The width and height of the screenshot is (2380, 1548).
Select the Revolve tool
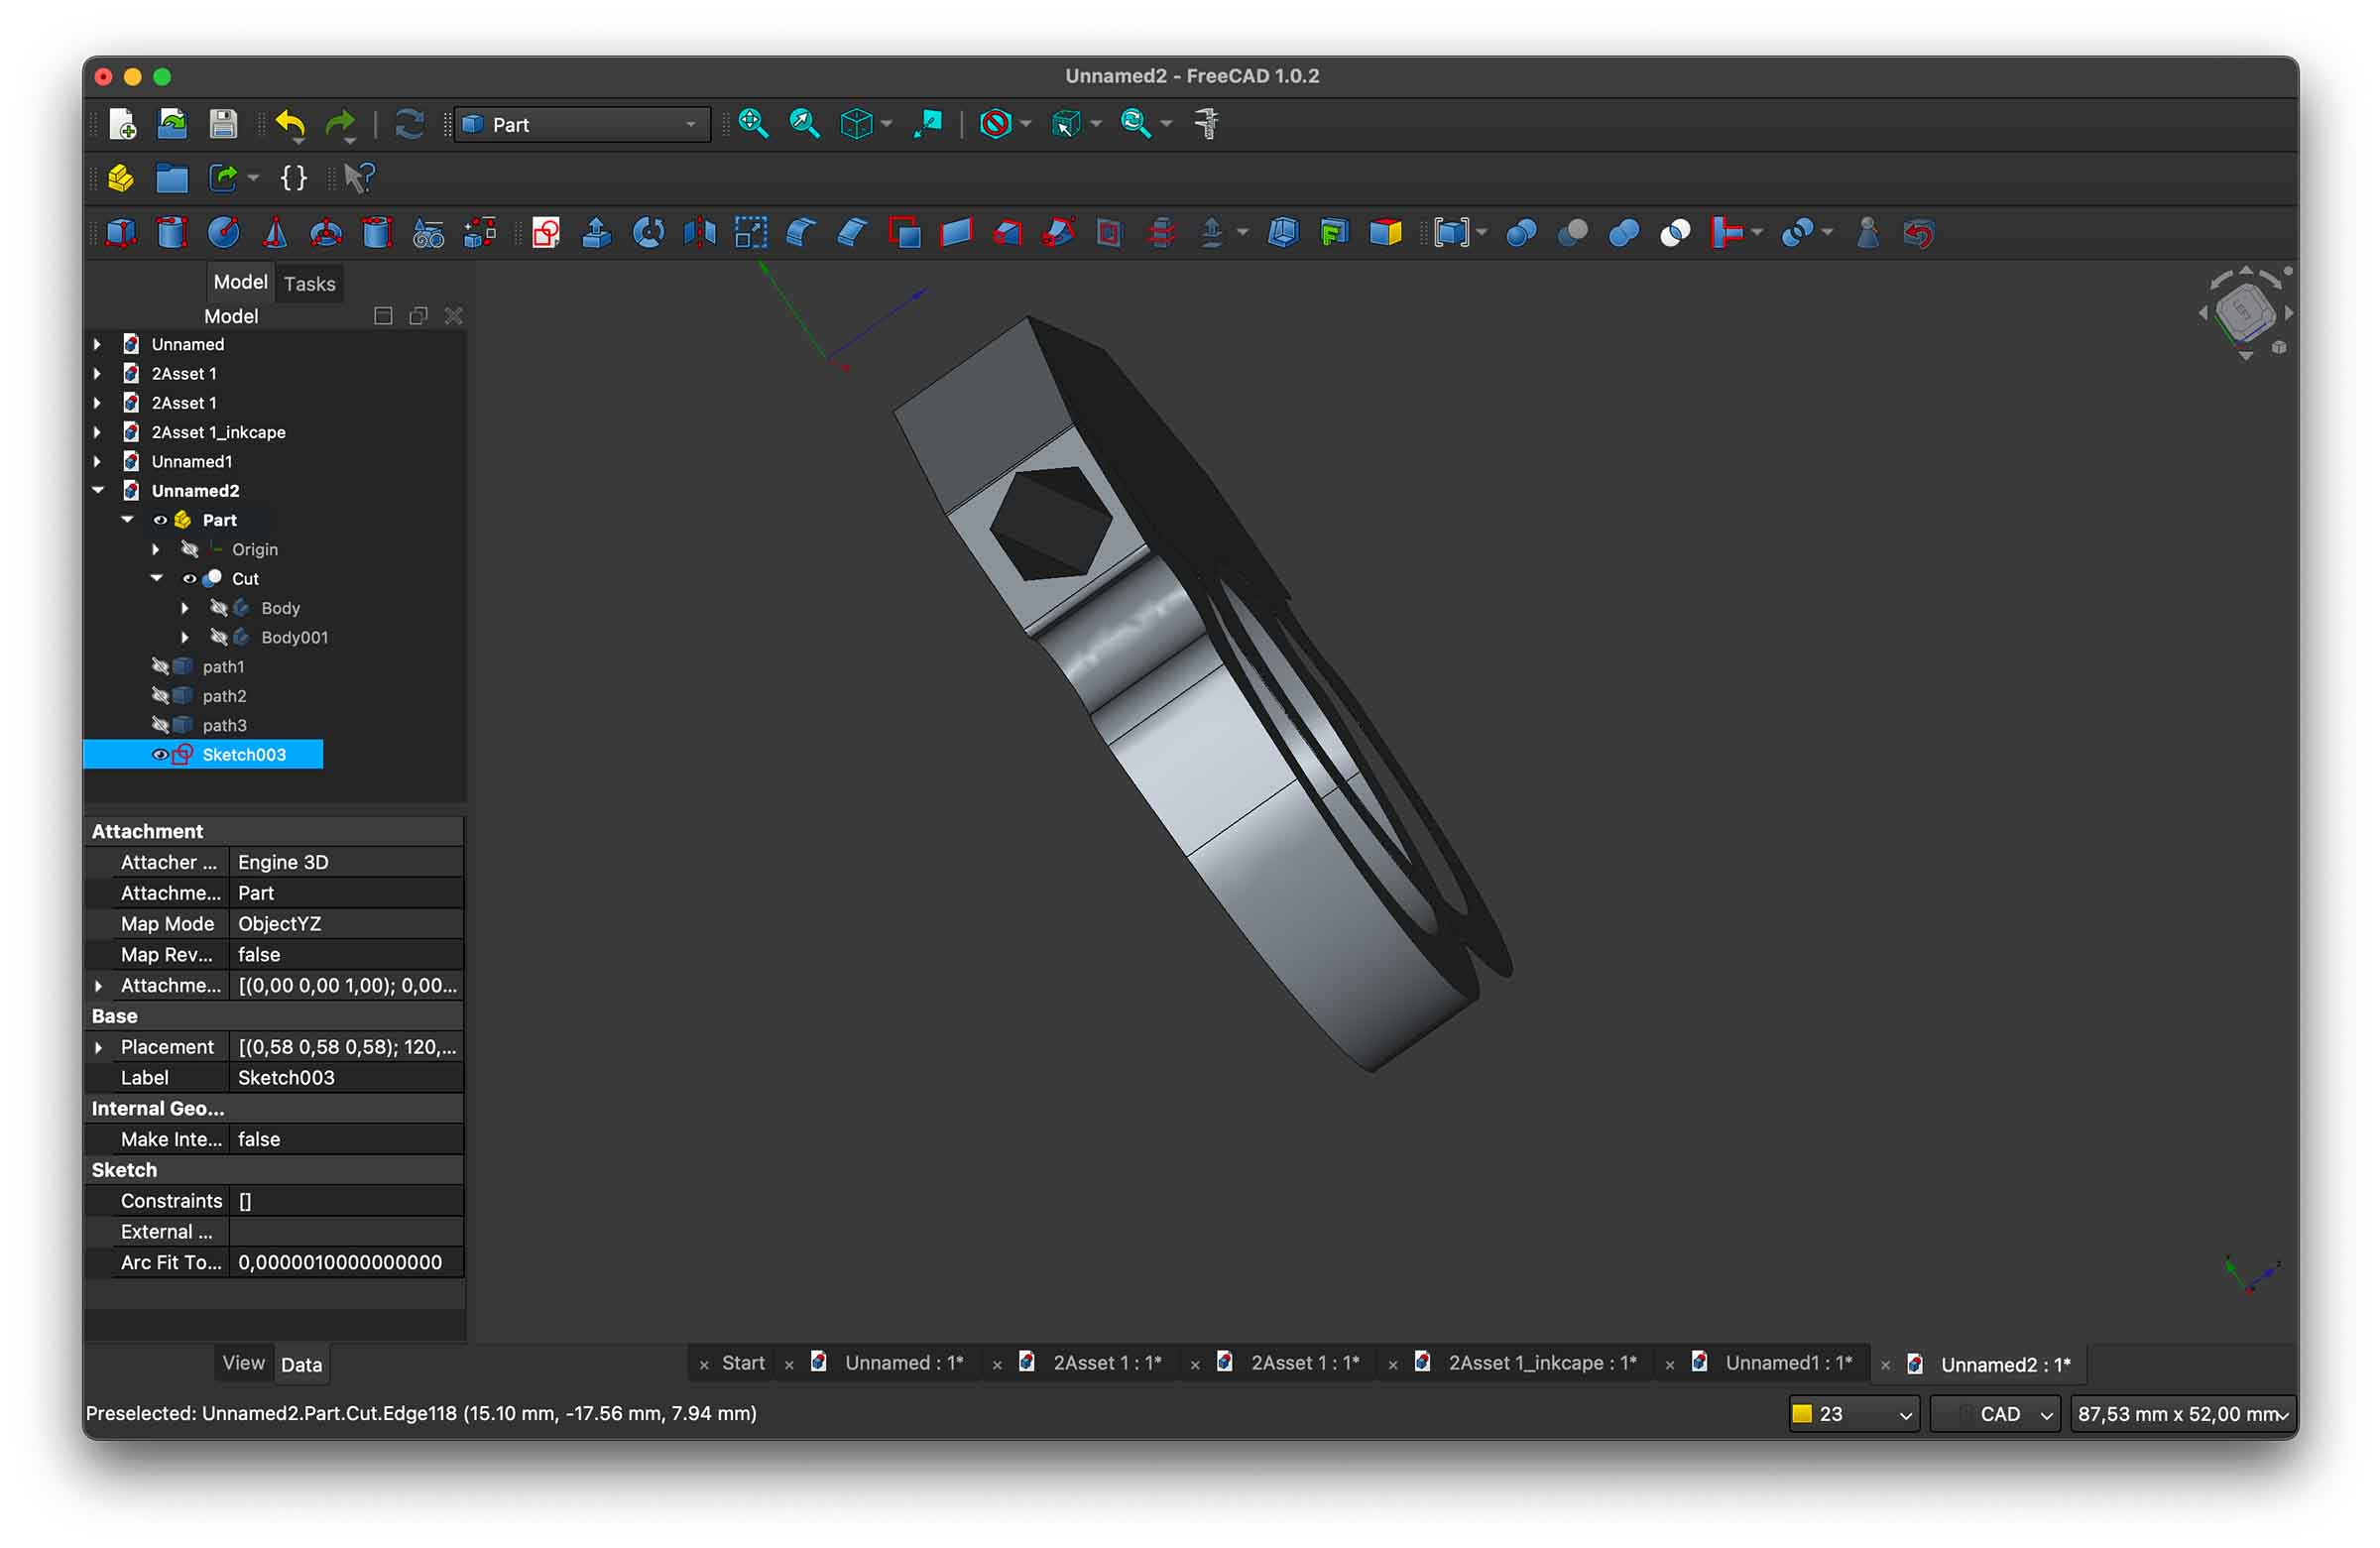click(x=648, y=234)
